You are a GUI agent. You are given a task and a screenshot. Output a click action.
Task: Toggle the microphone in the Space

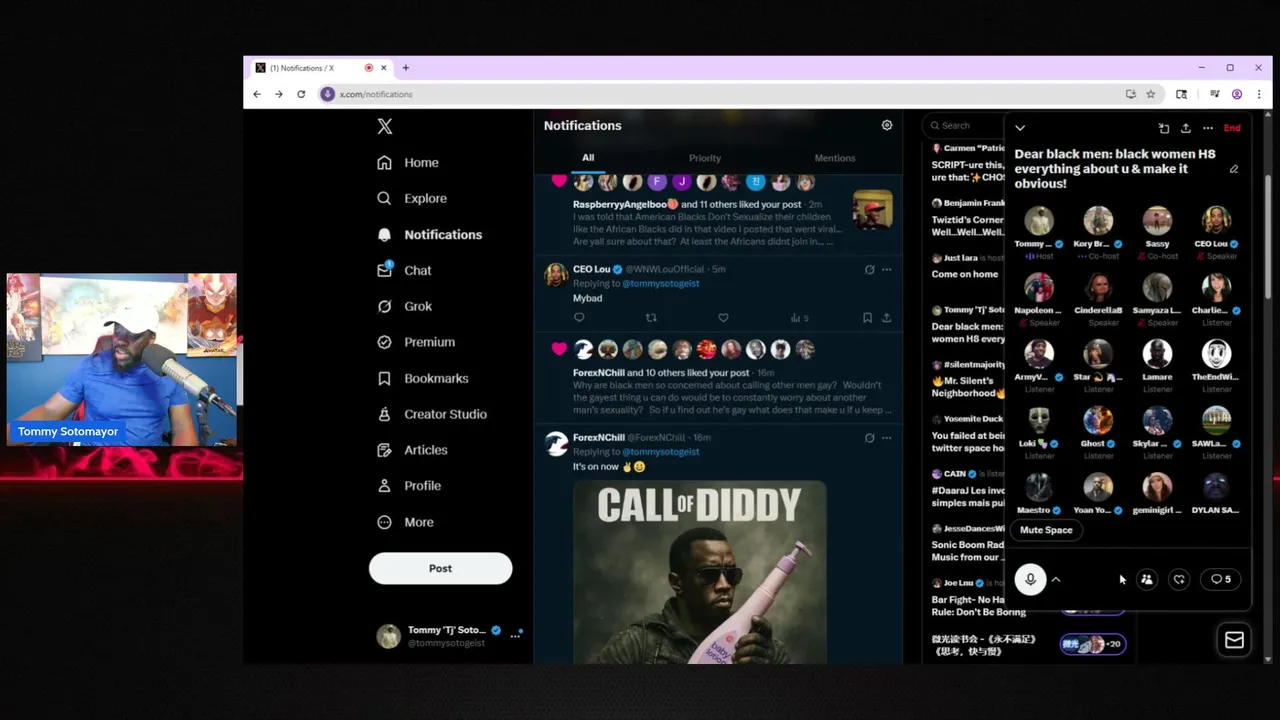[x=1030, y=579]
